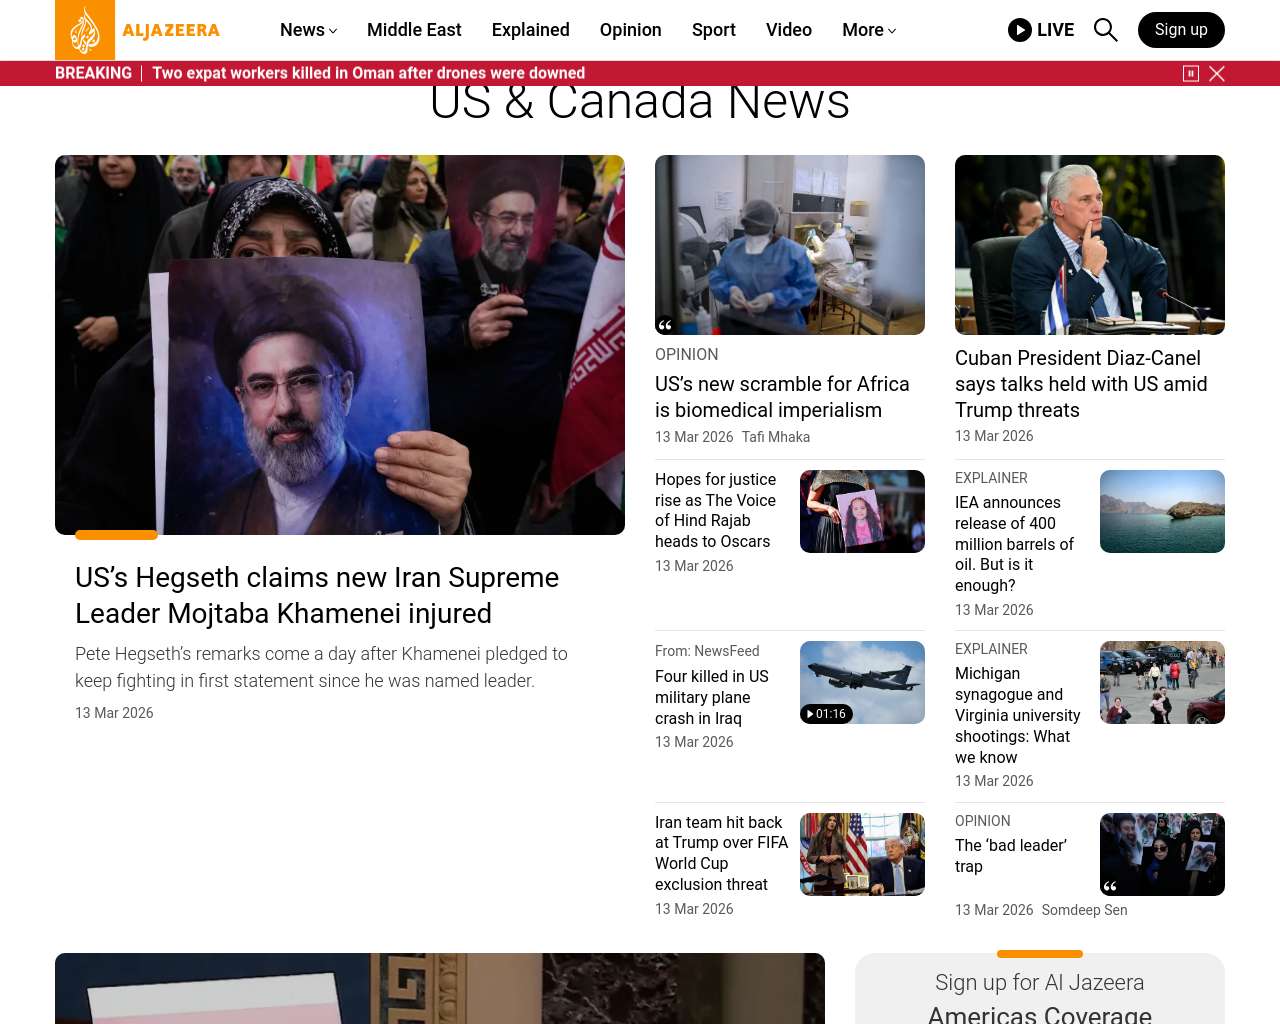Click the Al Jazeera logo
The height and width of the screenshot is (1024, 1280).
tap(138, 30)
